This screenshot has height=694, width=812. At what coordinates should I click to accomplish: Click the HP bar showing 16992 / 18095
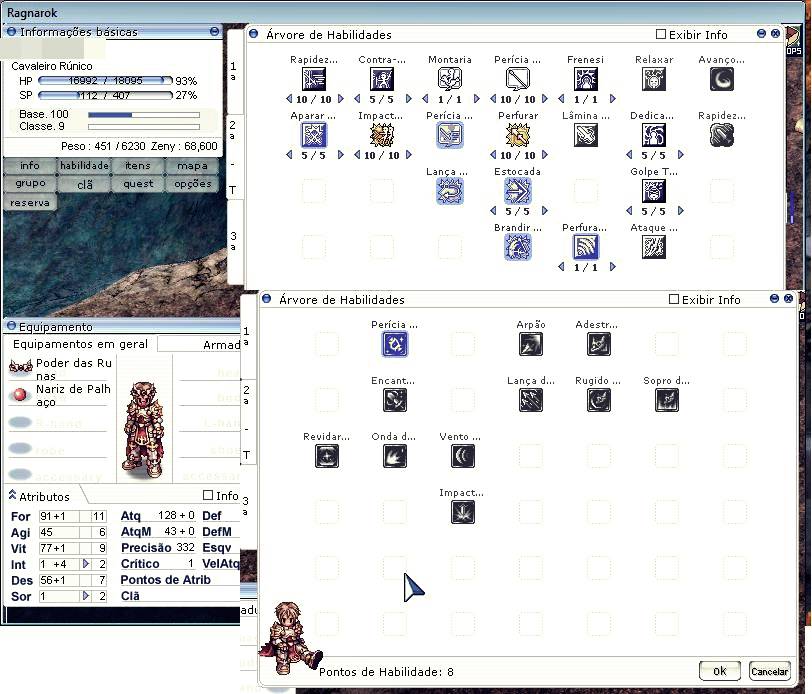(105, 80)
